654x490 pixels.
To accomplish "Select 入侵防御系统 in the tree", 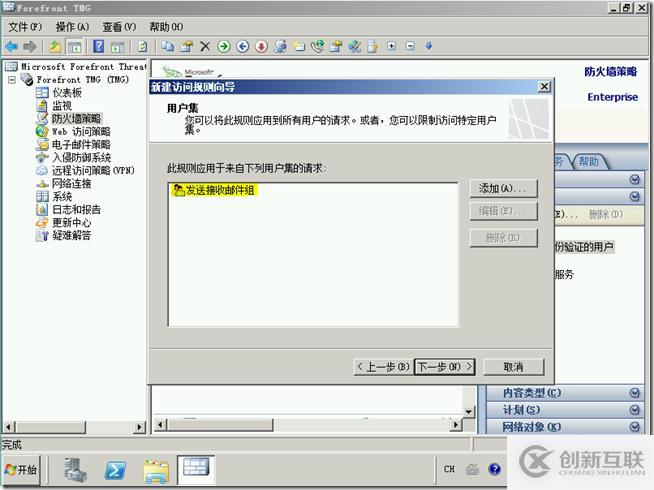I will click(81, 158).
